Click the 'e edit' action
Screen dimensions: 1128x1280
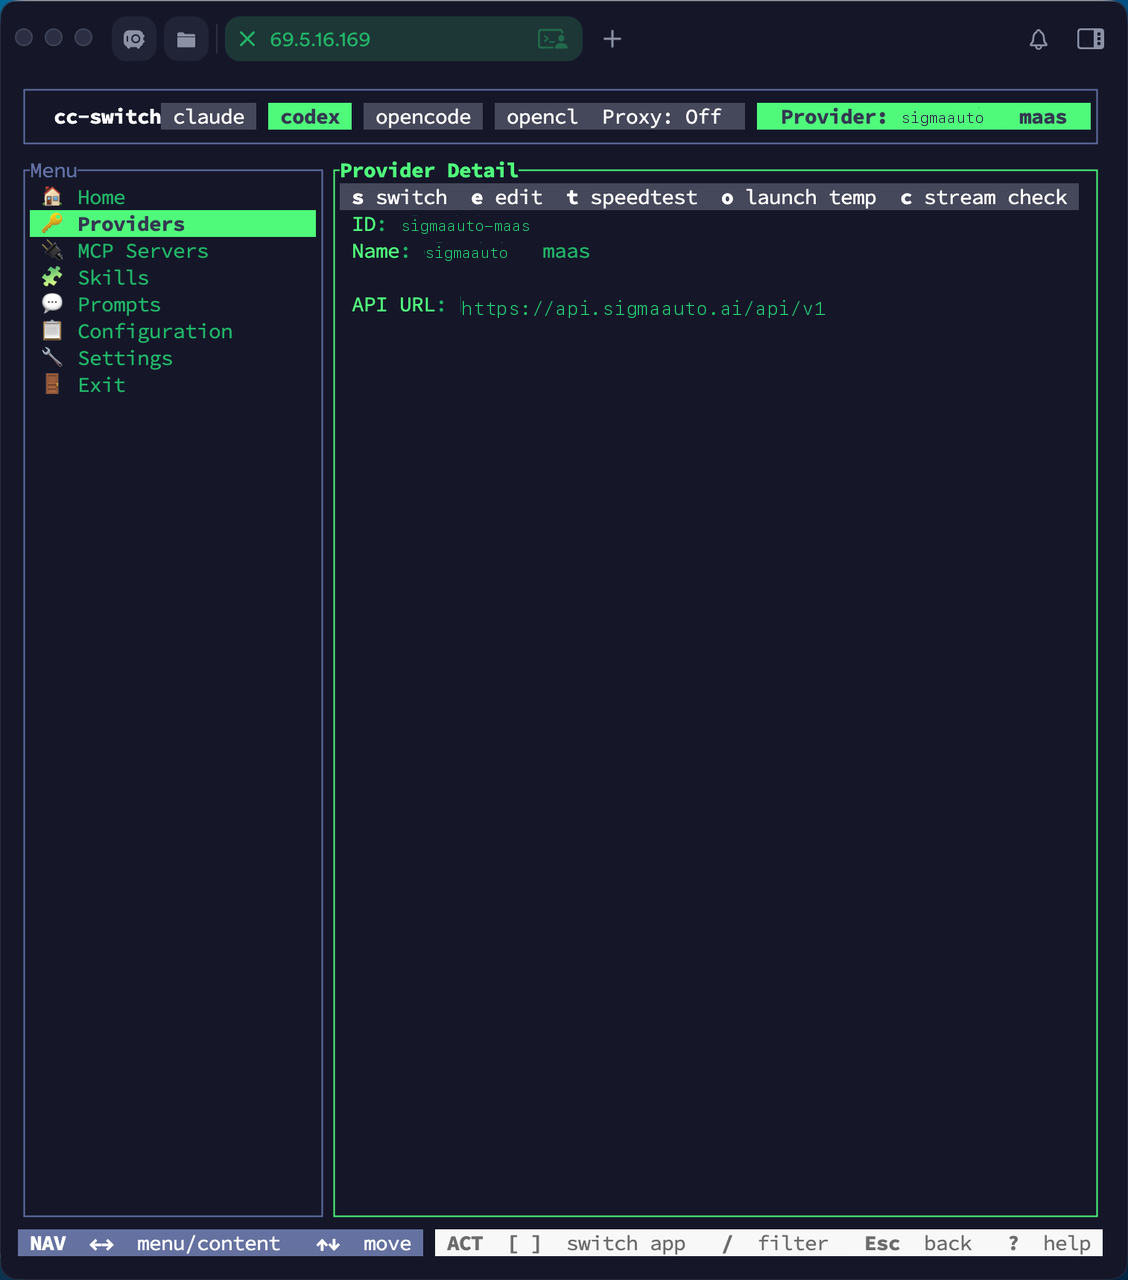(506, 197)
